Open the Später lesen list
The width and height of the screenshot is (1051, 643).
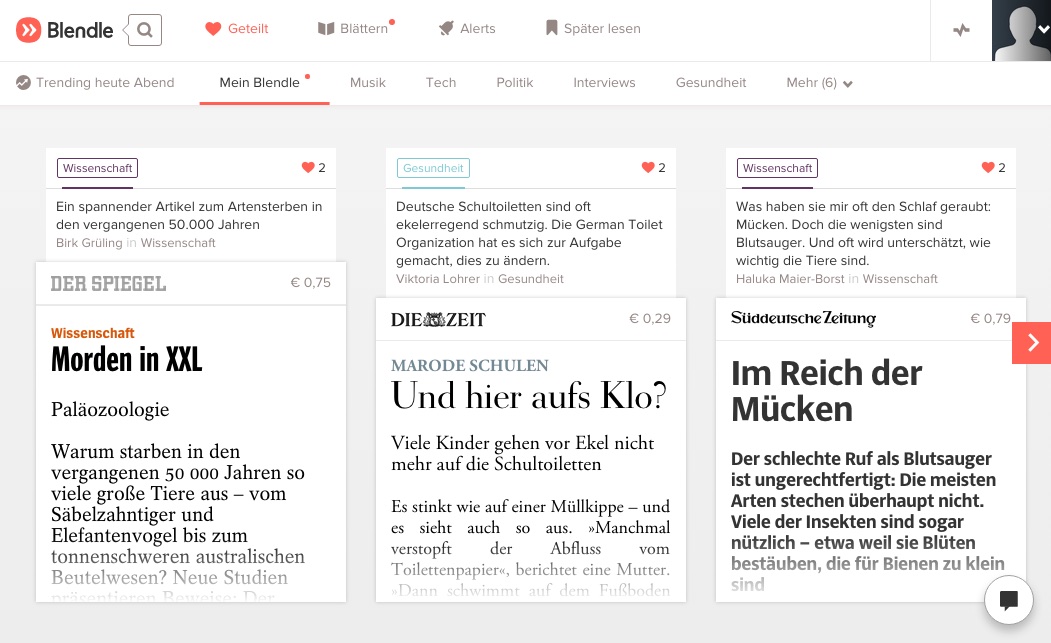point(592,29)
